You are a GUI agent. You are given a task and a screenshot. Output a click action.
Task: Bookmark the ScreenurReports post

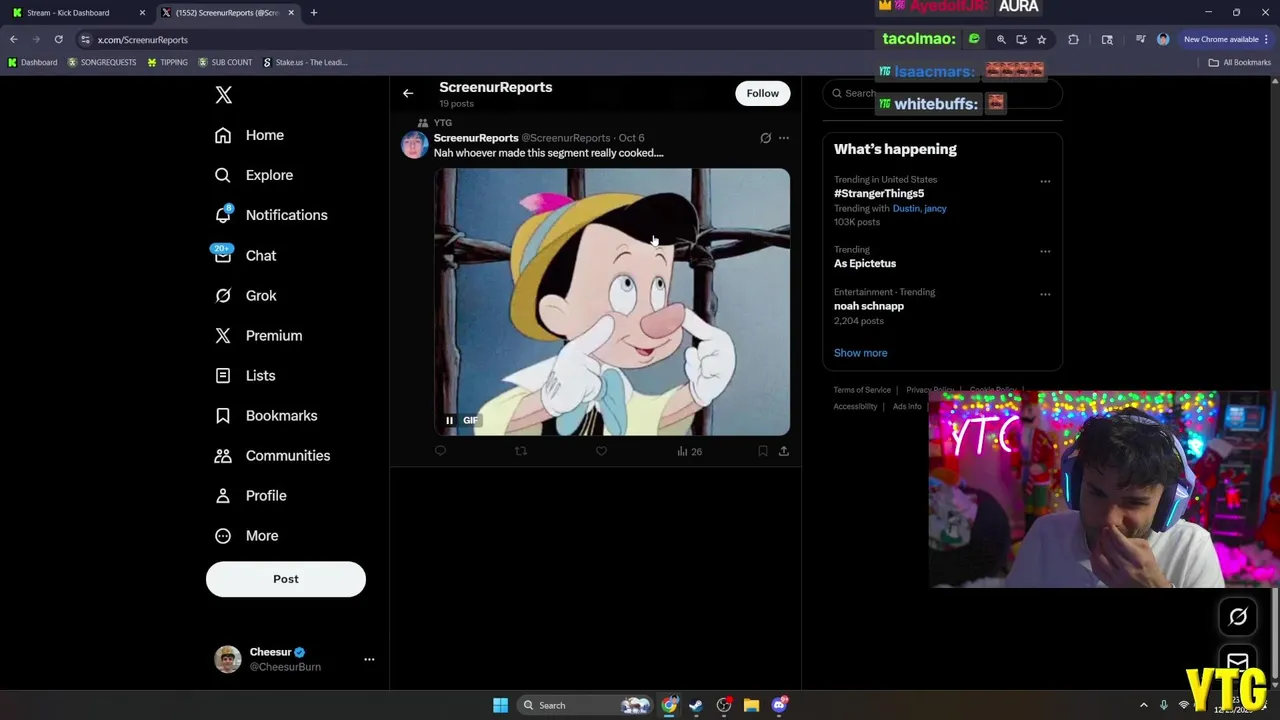(763, 451)
